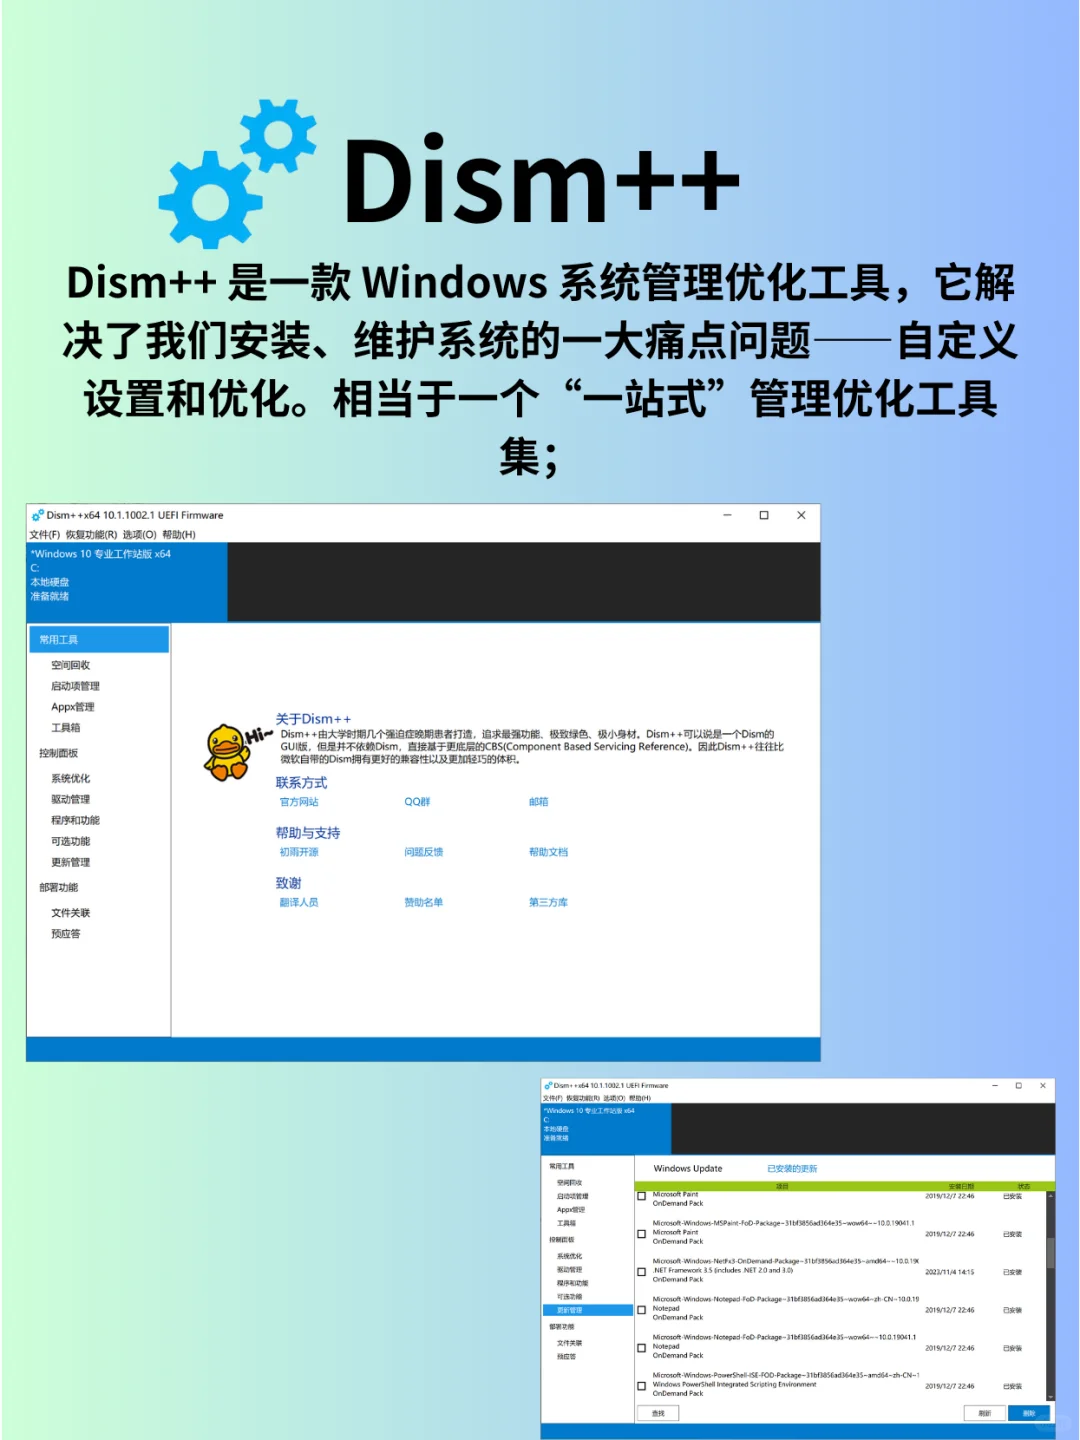Open 帮助(H) menu in the upper window

pos(179,534)
